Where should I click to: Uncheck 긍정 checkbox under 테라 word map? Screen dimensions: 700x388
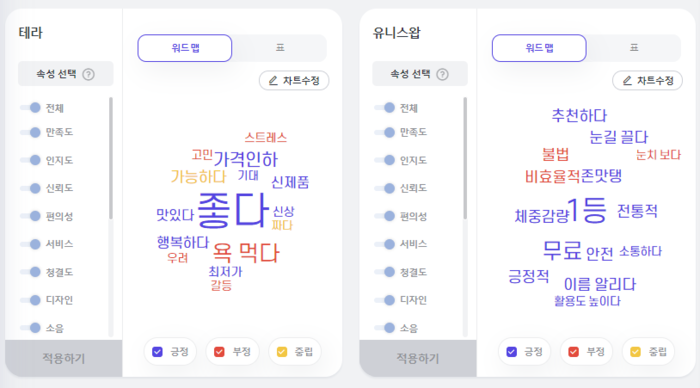tap(158, 352)
